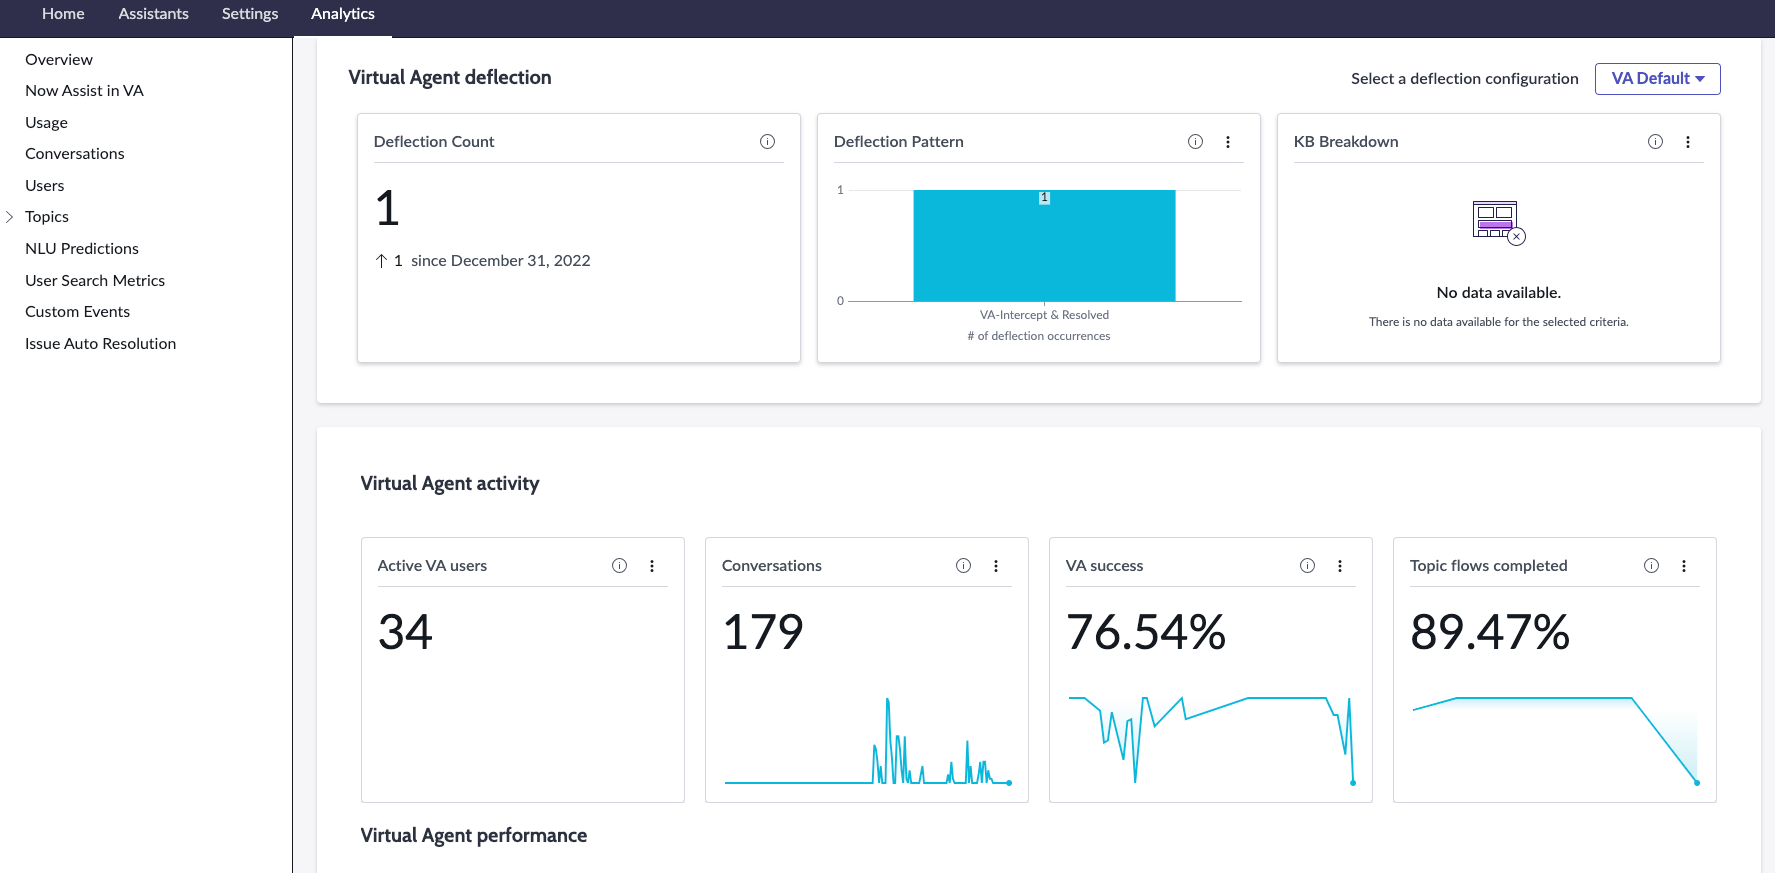Open VA success more options menu
Viewport: 1775px width, 873px height.
pos(1340,566)
